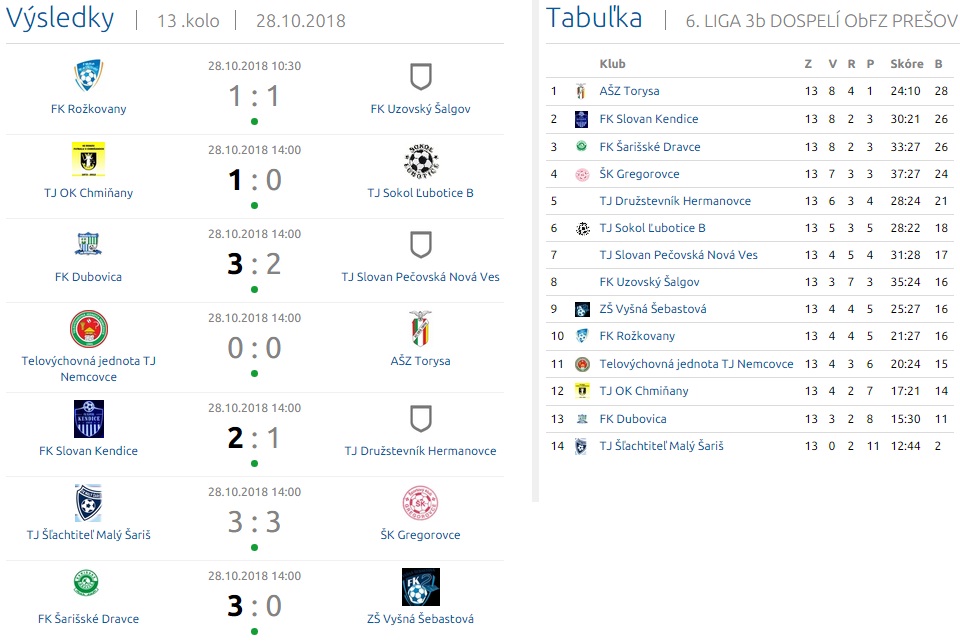Click the ŠK Gregorovce red circular logo
The width and height of the screenshot is (960, 643).
420,503
